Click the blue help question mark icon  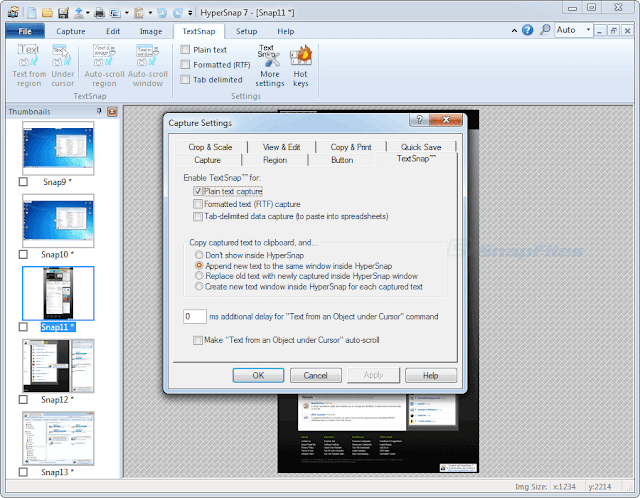coord(527,30)
